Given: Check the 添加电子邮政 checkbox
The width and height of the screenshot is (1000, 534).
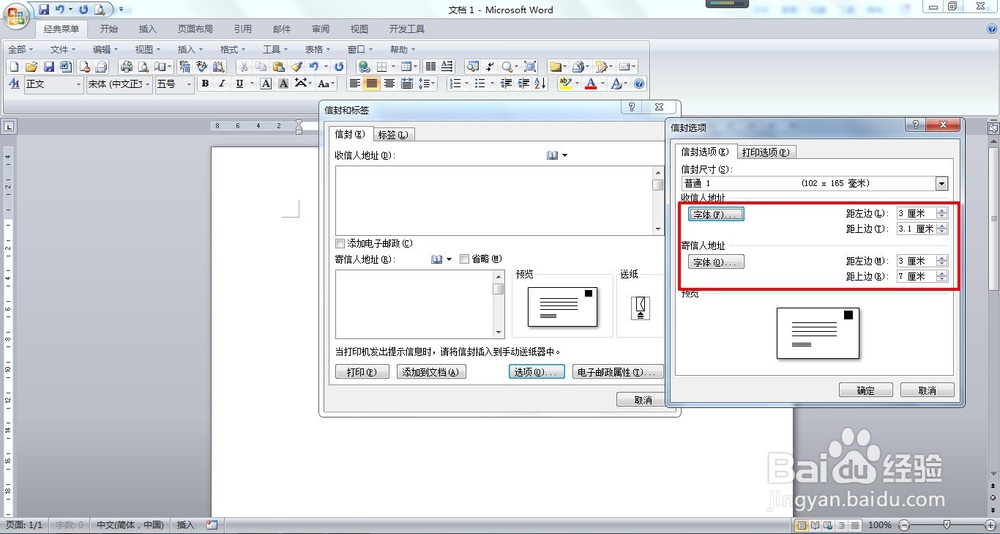Looking at the screenshot, I should pos(340,244).
